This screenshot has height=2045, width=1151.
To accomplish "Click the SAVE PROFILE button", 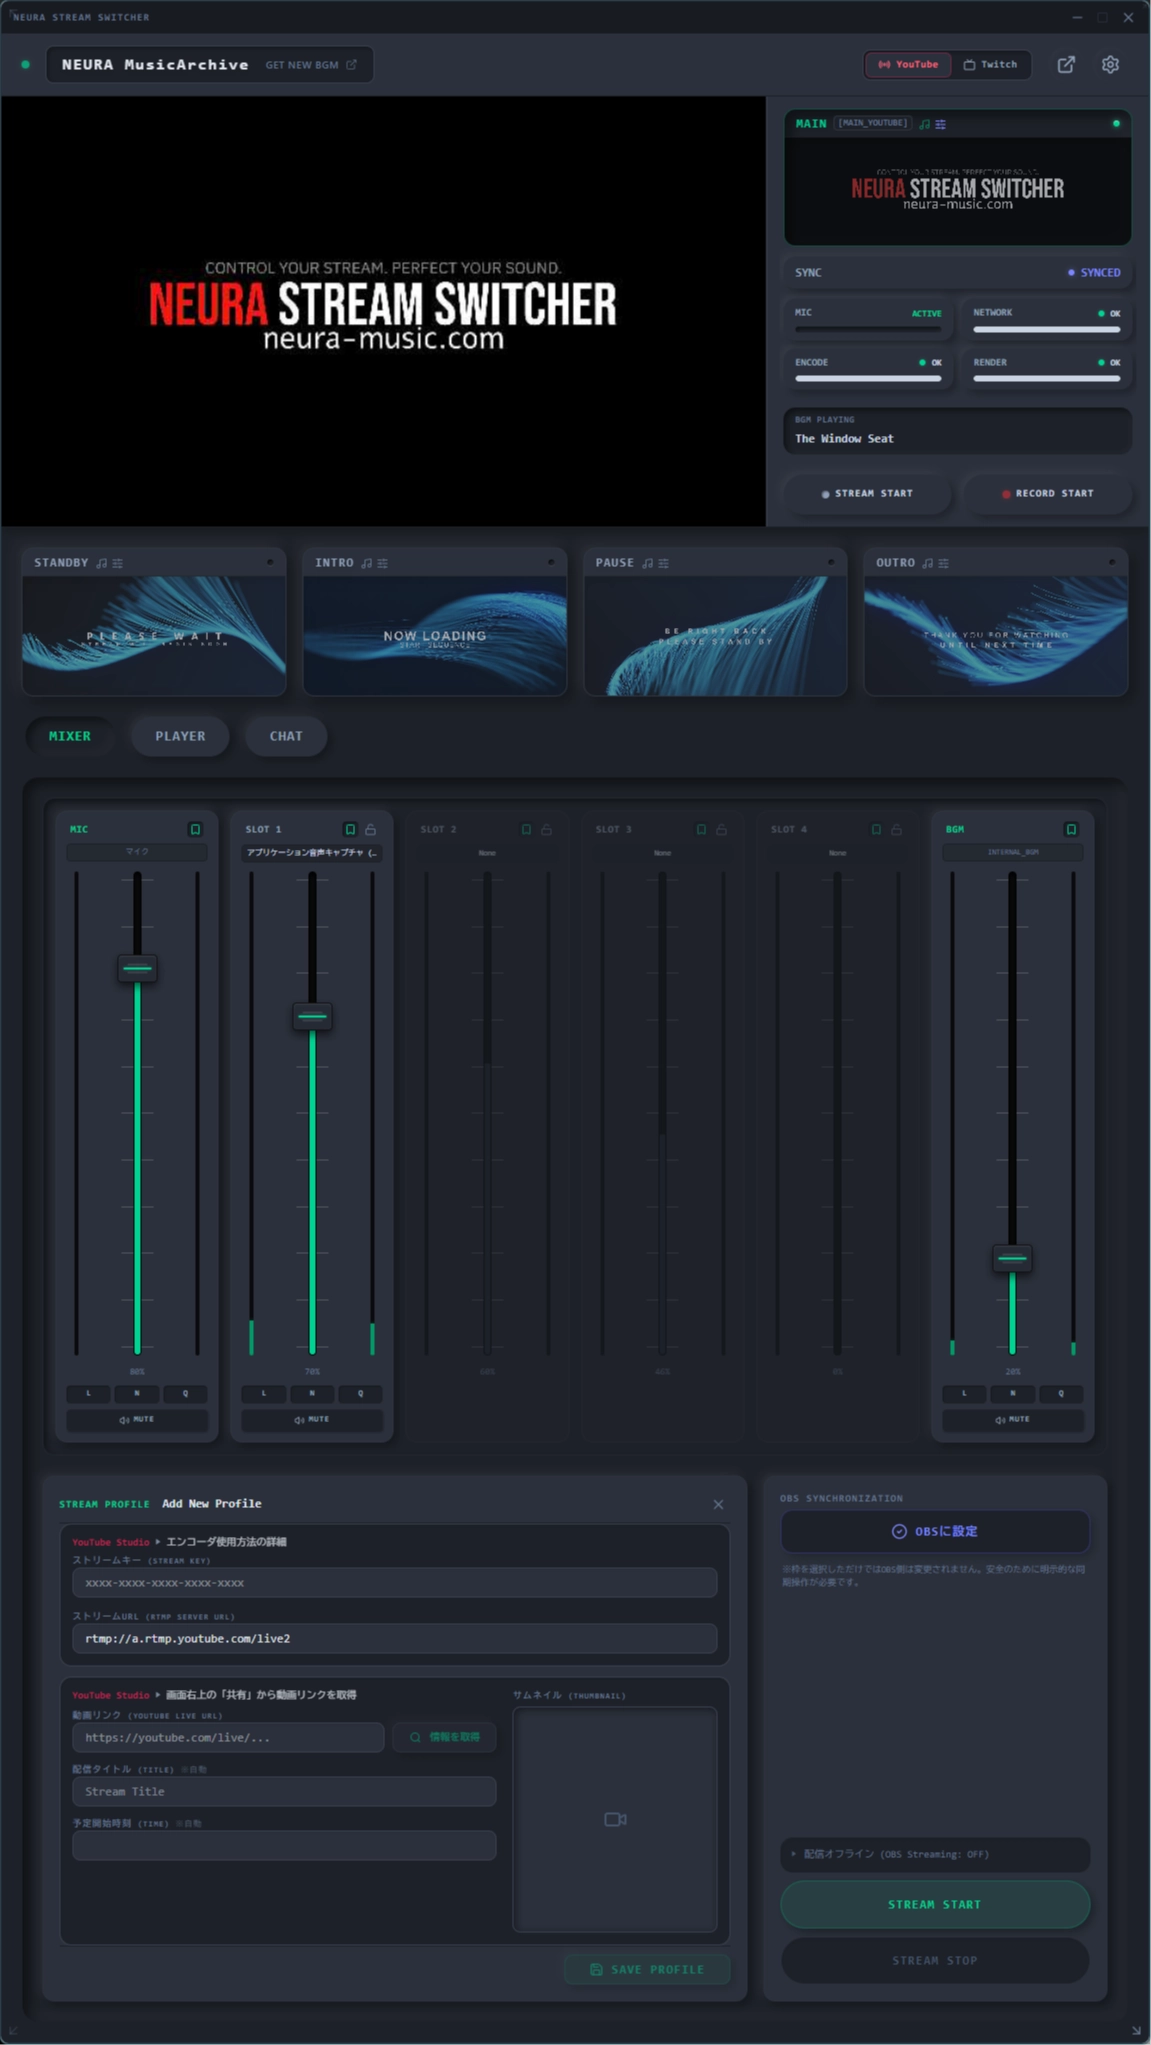I will pos(647,1969).
